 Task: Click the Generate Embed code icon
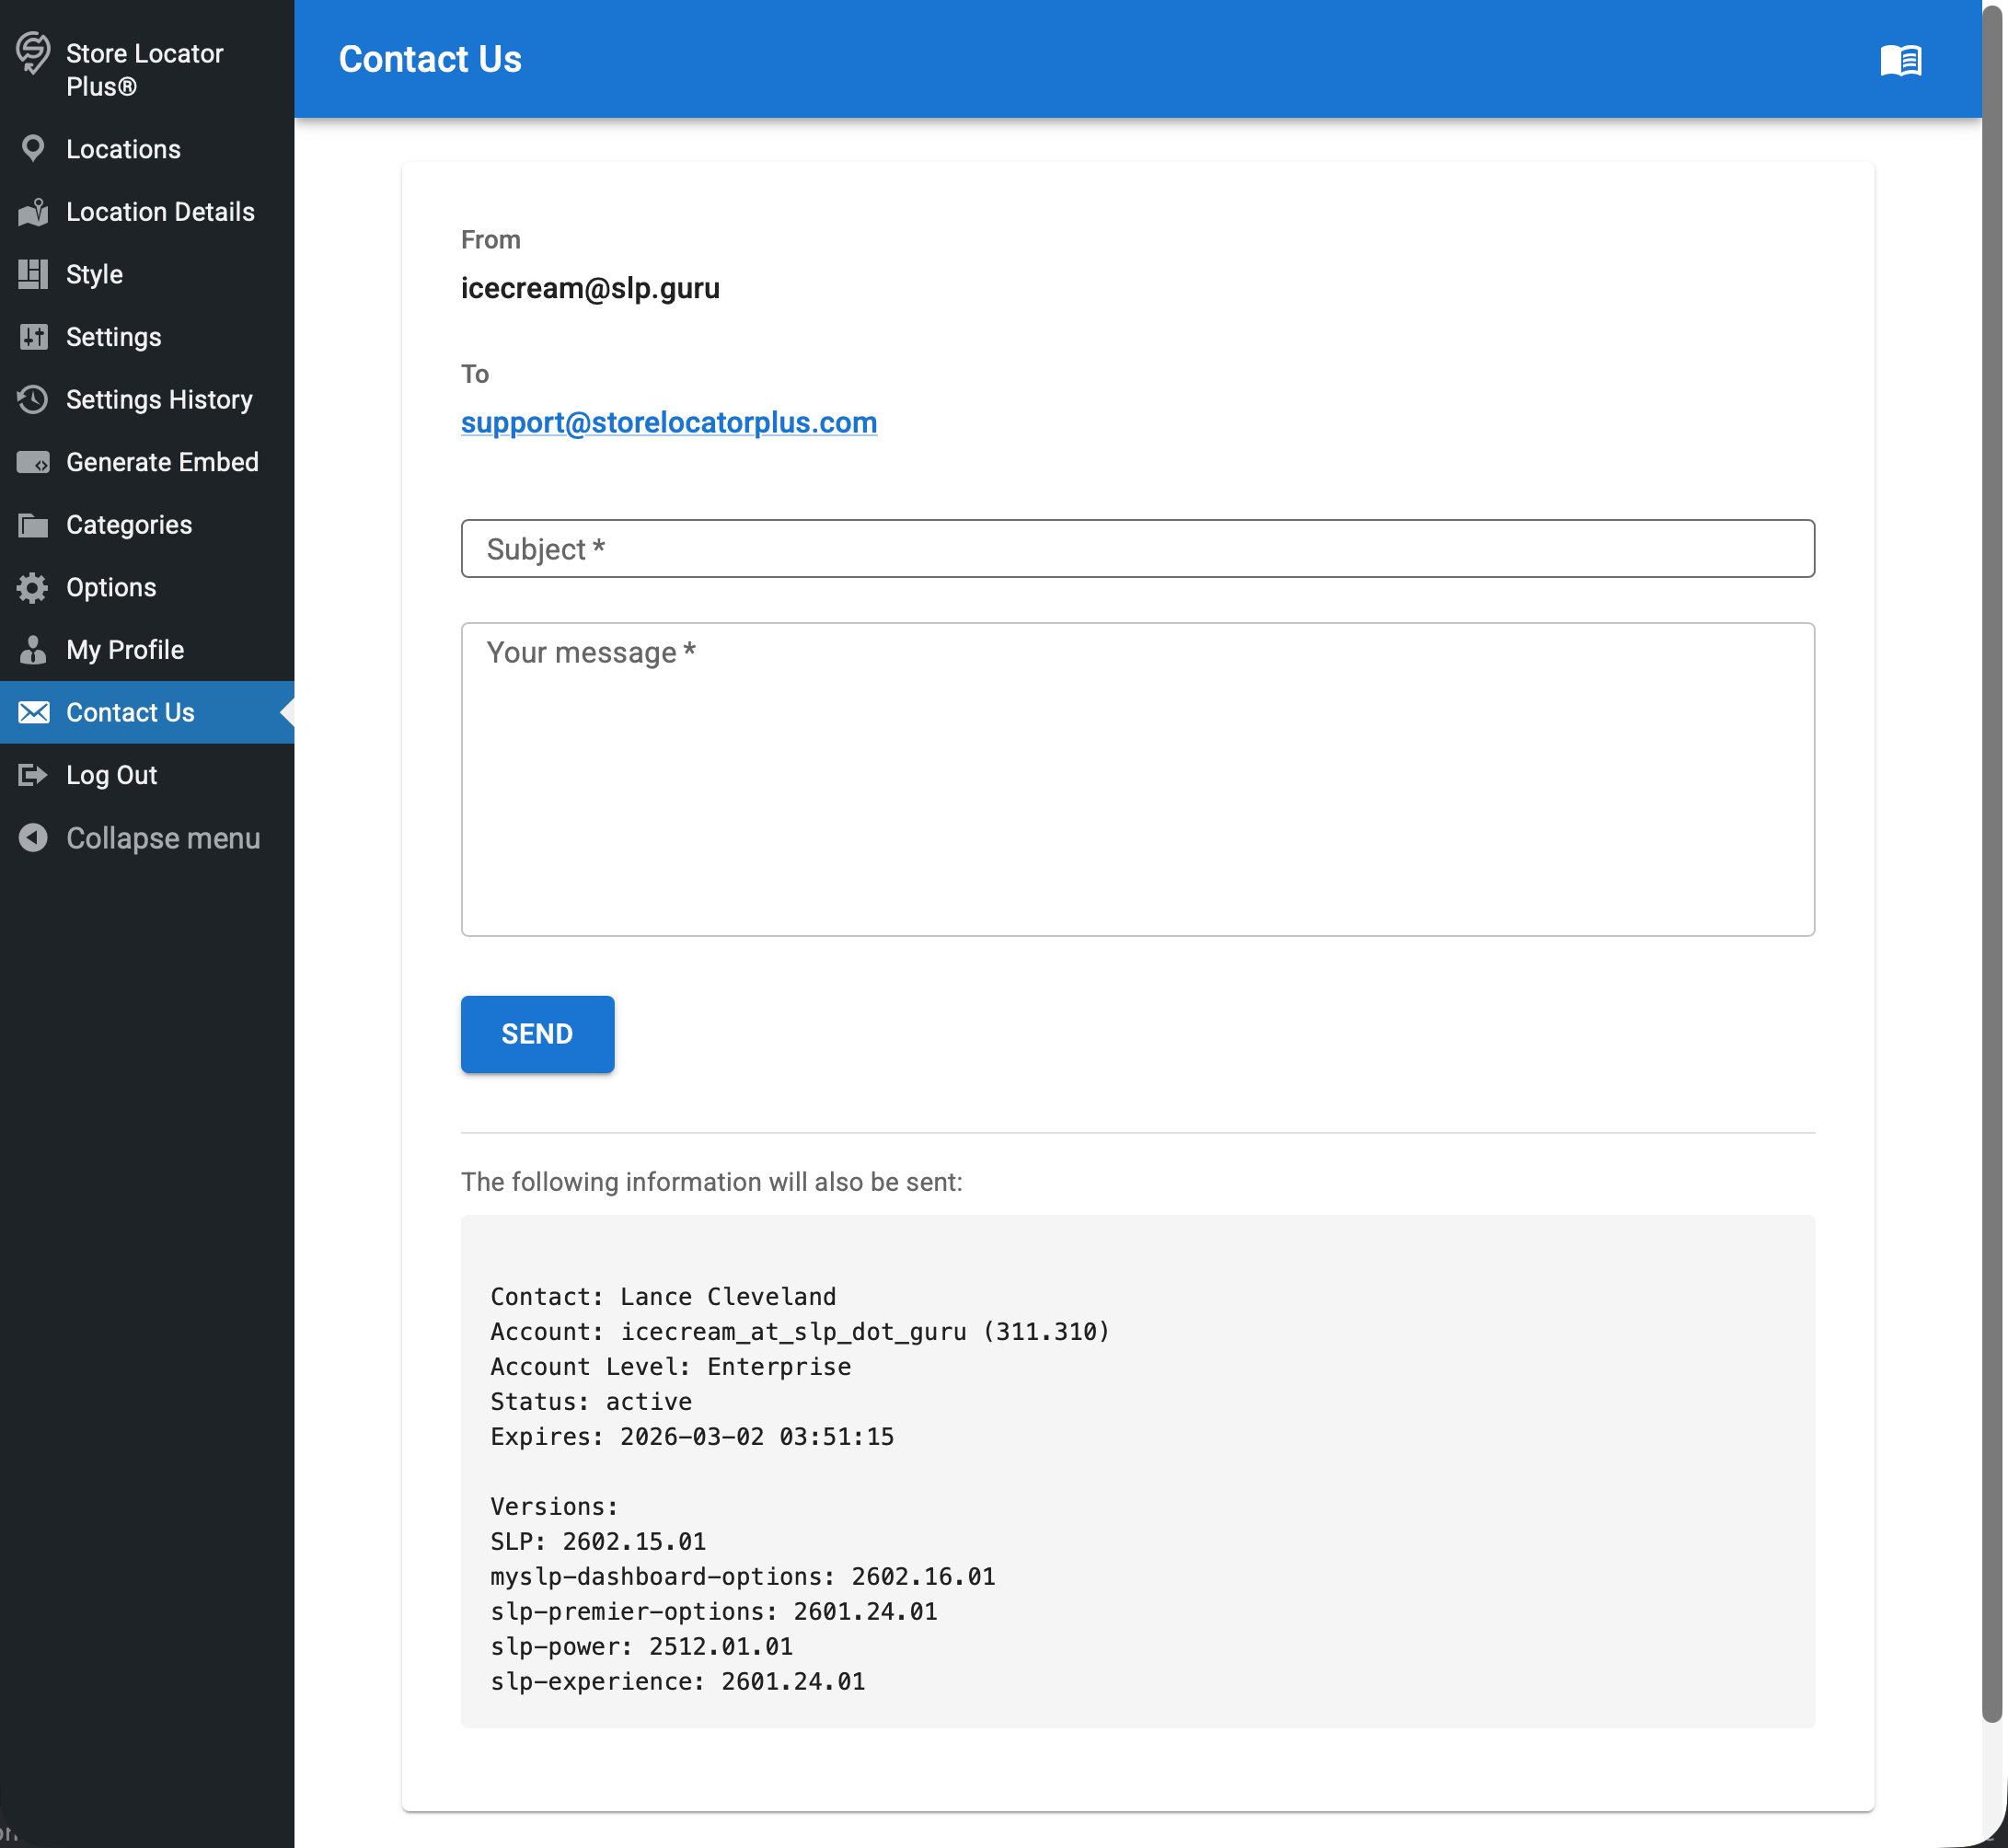[x=33, y=462]
